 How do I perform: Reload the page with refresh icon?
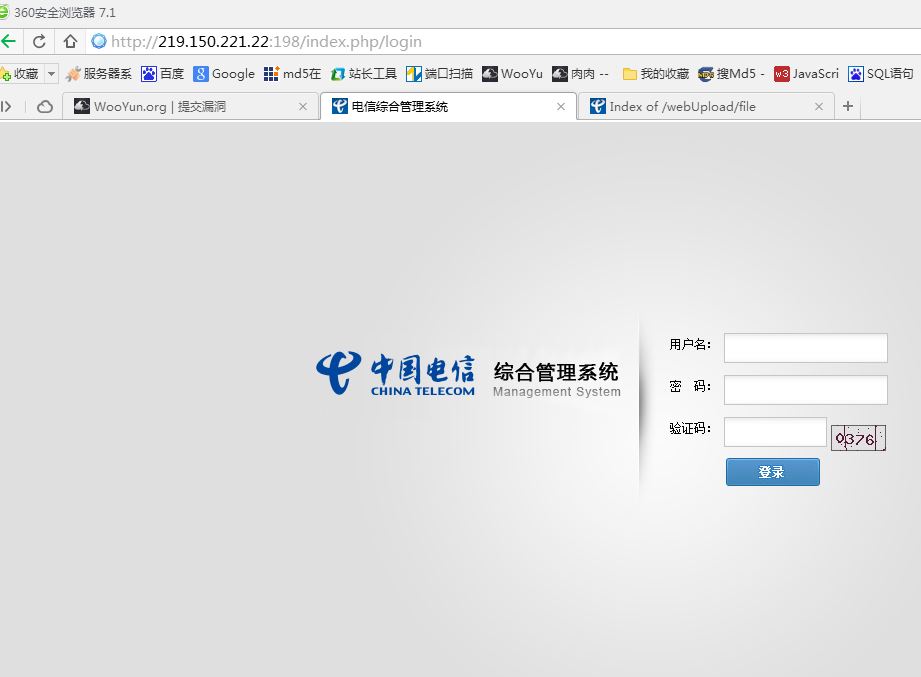click(39, 42)
